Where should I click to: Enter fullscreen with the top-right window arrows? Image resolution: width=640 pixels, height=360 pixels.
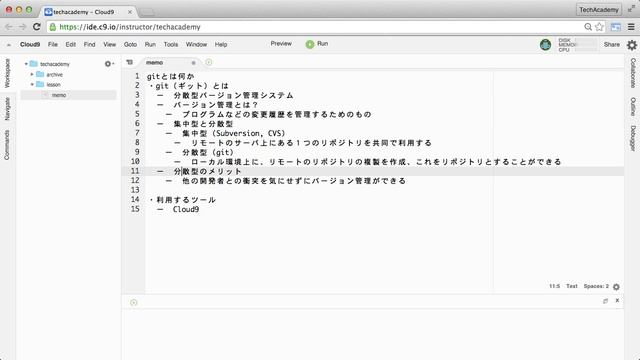(x=631, y=9)
